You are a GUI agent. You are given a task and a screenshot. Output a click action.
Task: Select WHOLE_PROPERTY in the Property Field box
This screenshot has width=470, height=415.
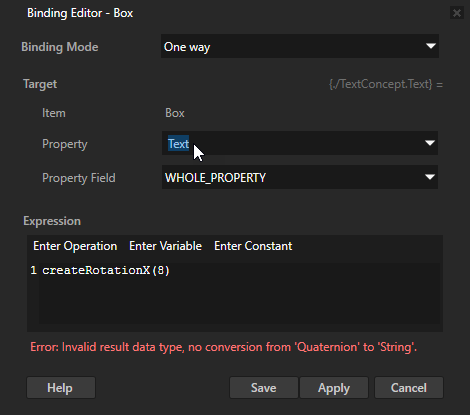[300, 177]
